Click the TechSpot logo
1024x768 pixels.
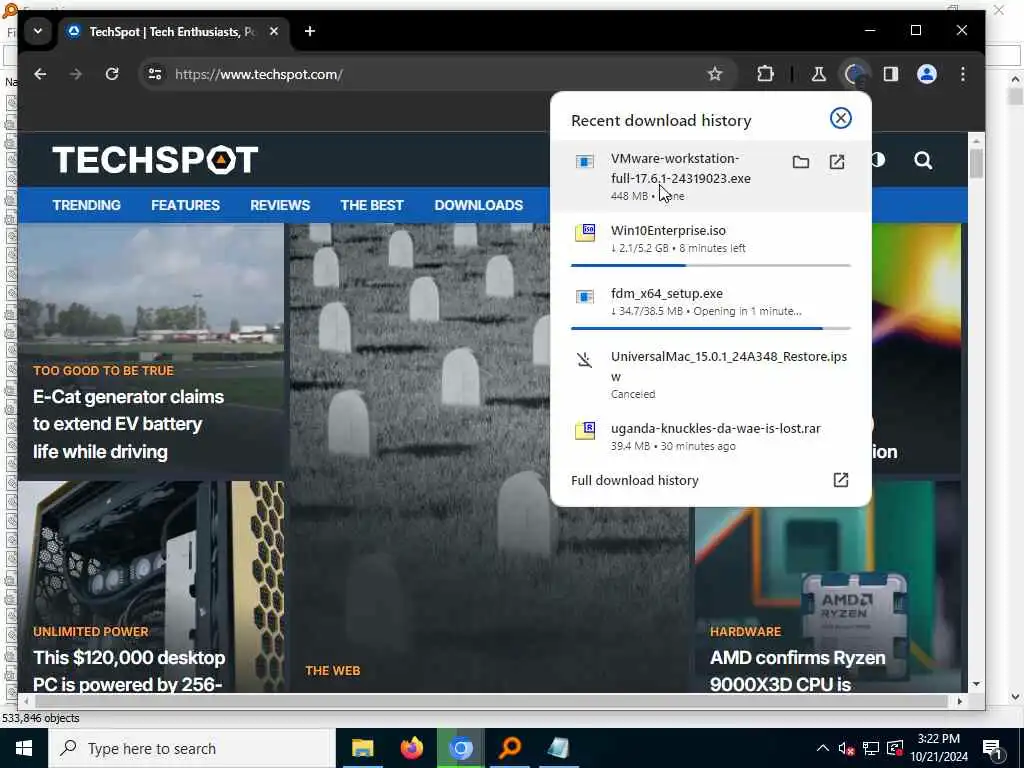click(x=155, y=160)
